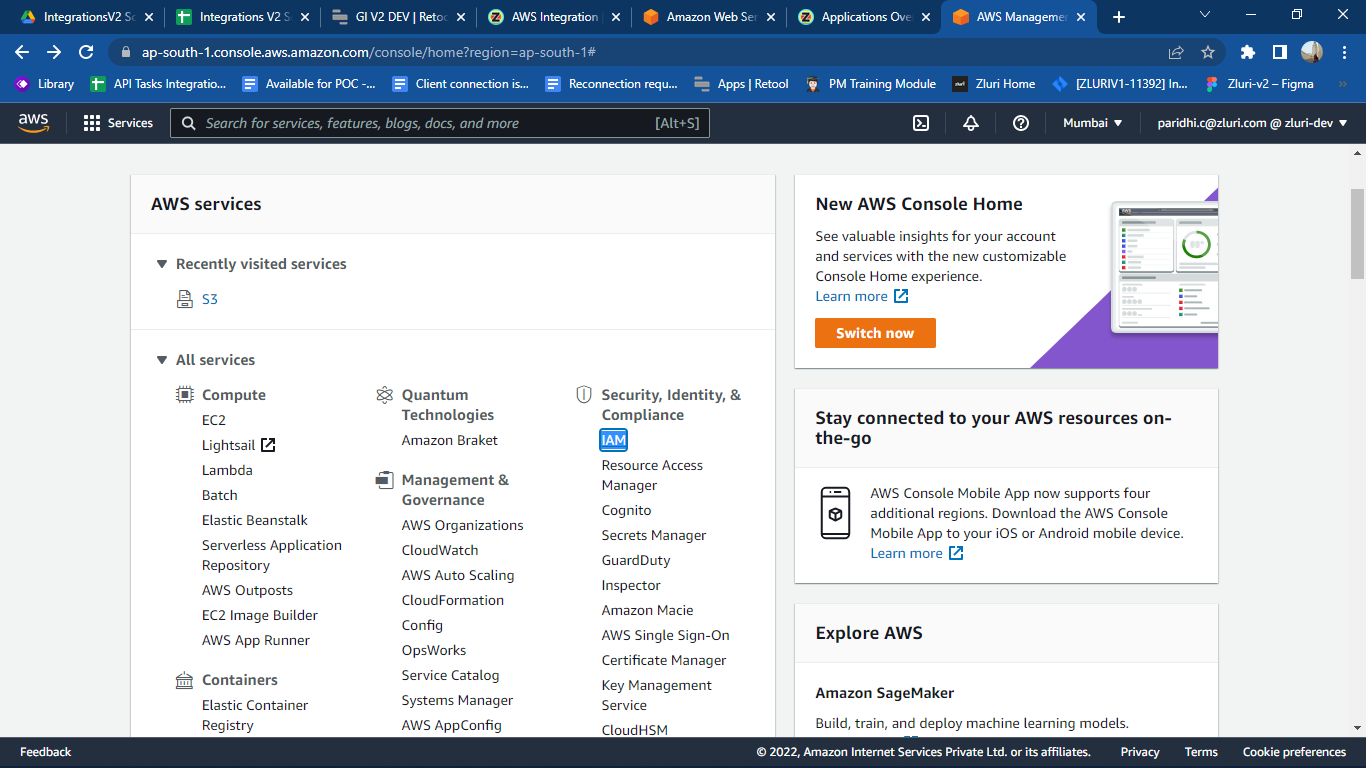Open Learn more for Mobile App
The width and height of the screenshot is (1366, 768).
tap(917, 553)
